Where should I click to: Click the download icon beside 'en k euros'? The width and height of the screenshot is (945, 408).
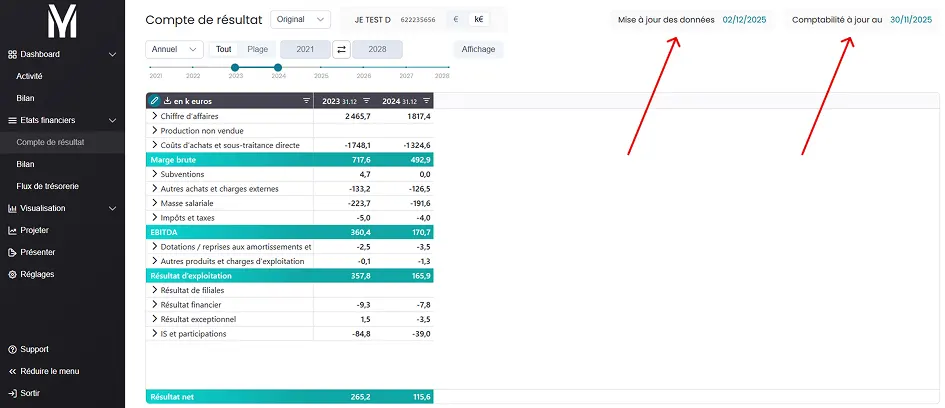coord(167,101)
